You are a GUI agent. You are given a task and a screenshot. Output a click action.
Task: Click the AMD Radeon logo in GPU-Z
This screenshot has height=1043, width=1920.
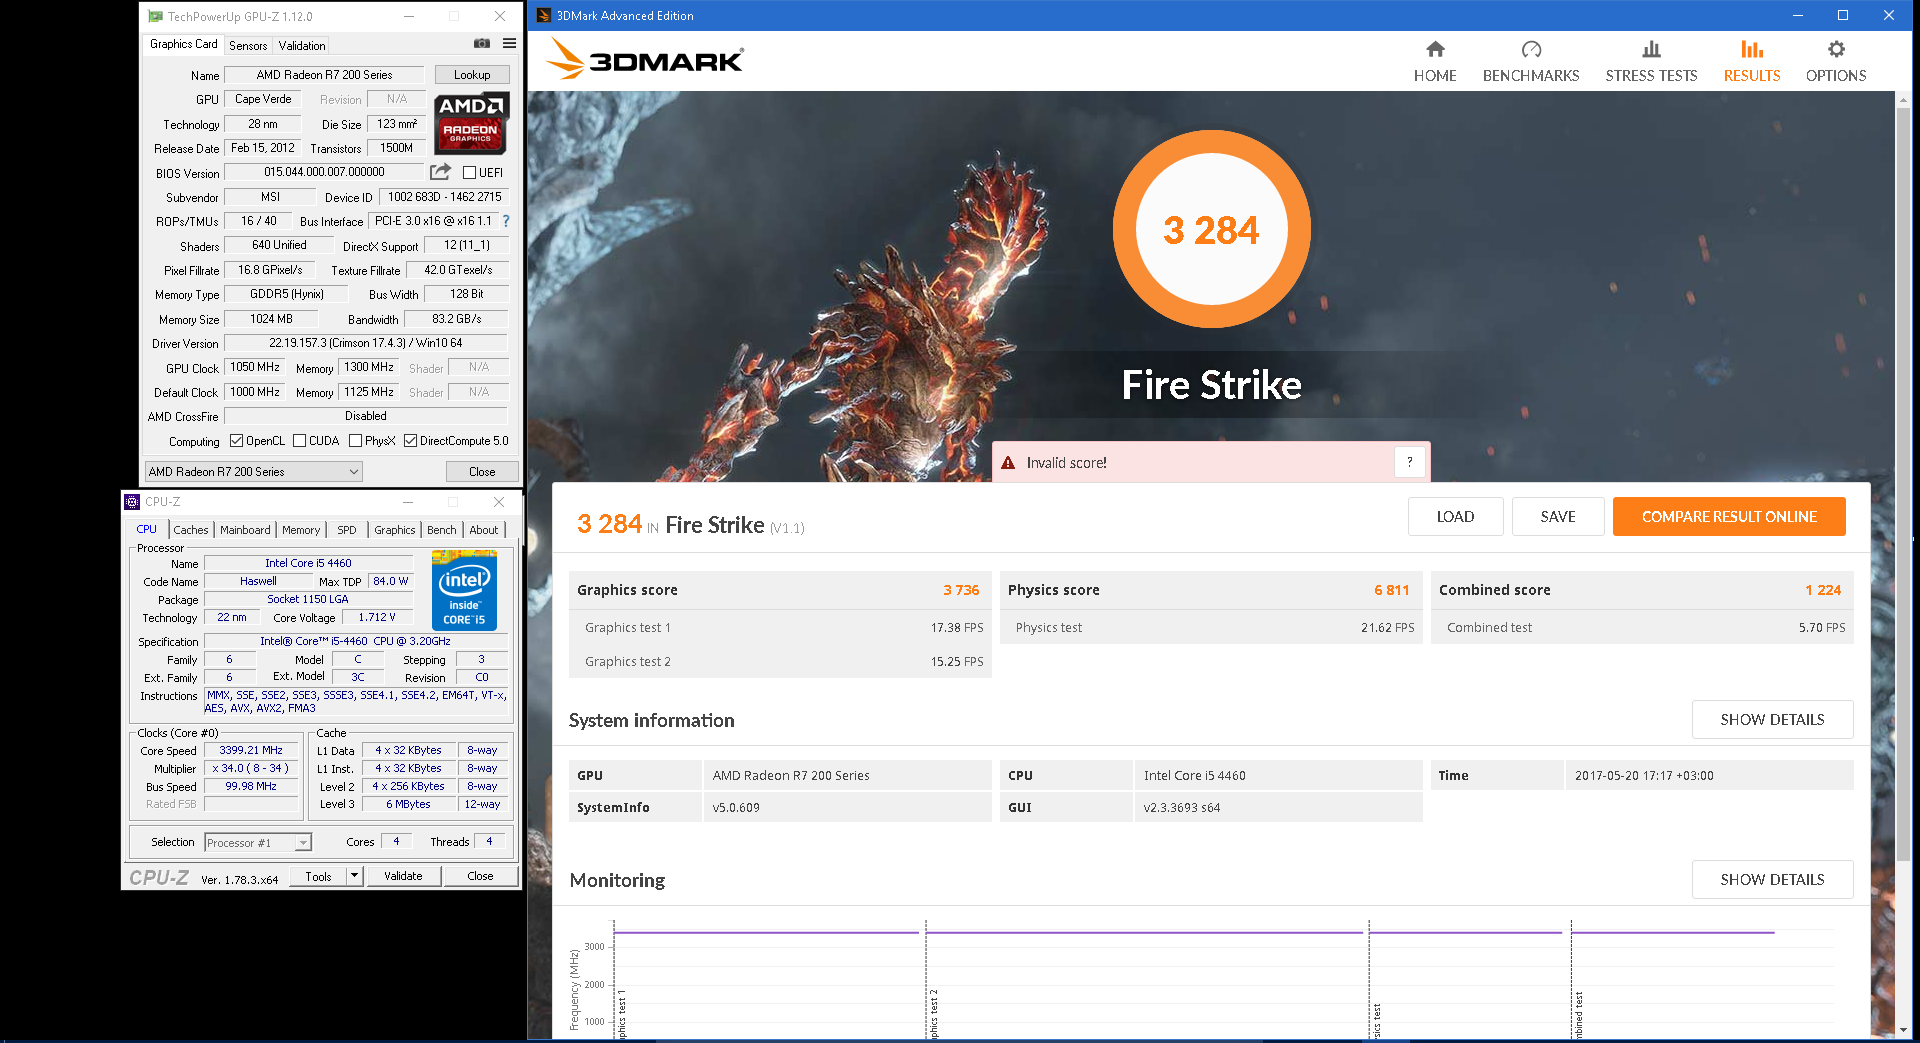[471, 123]
